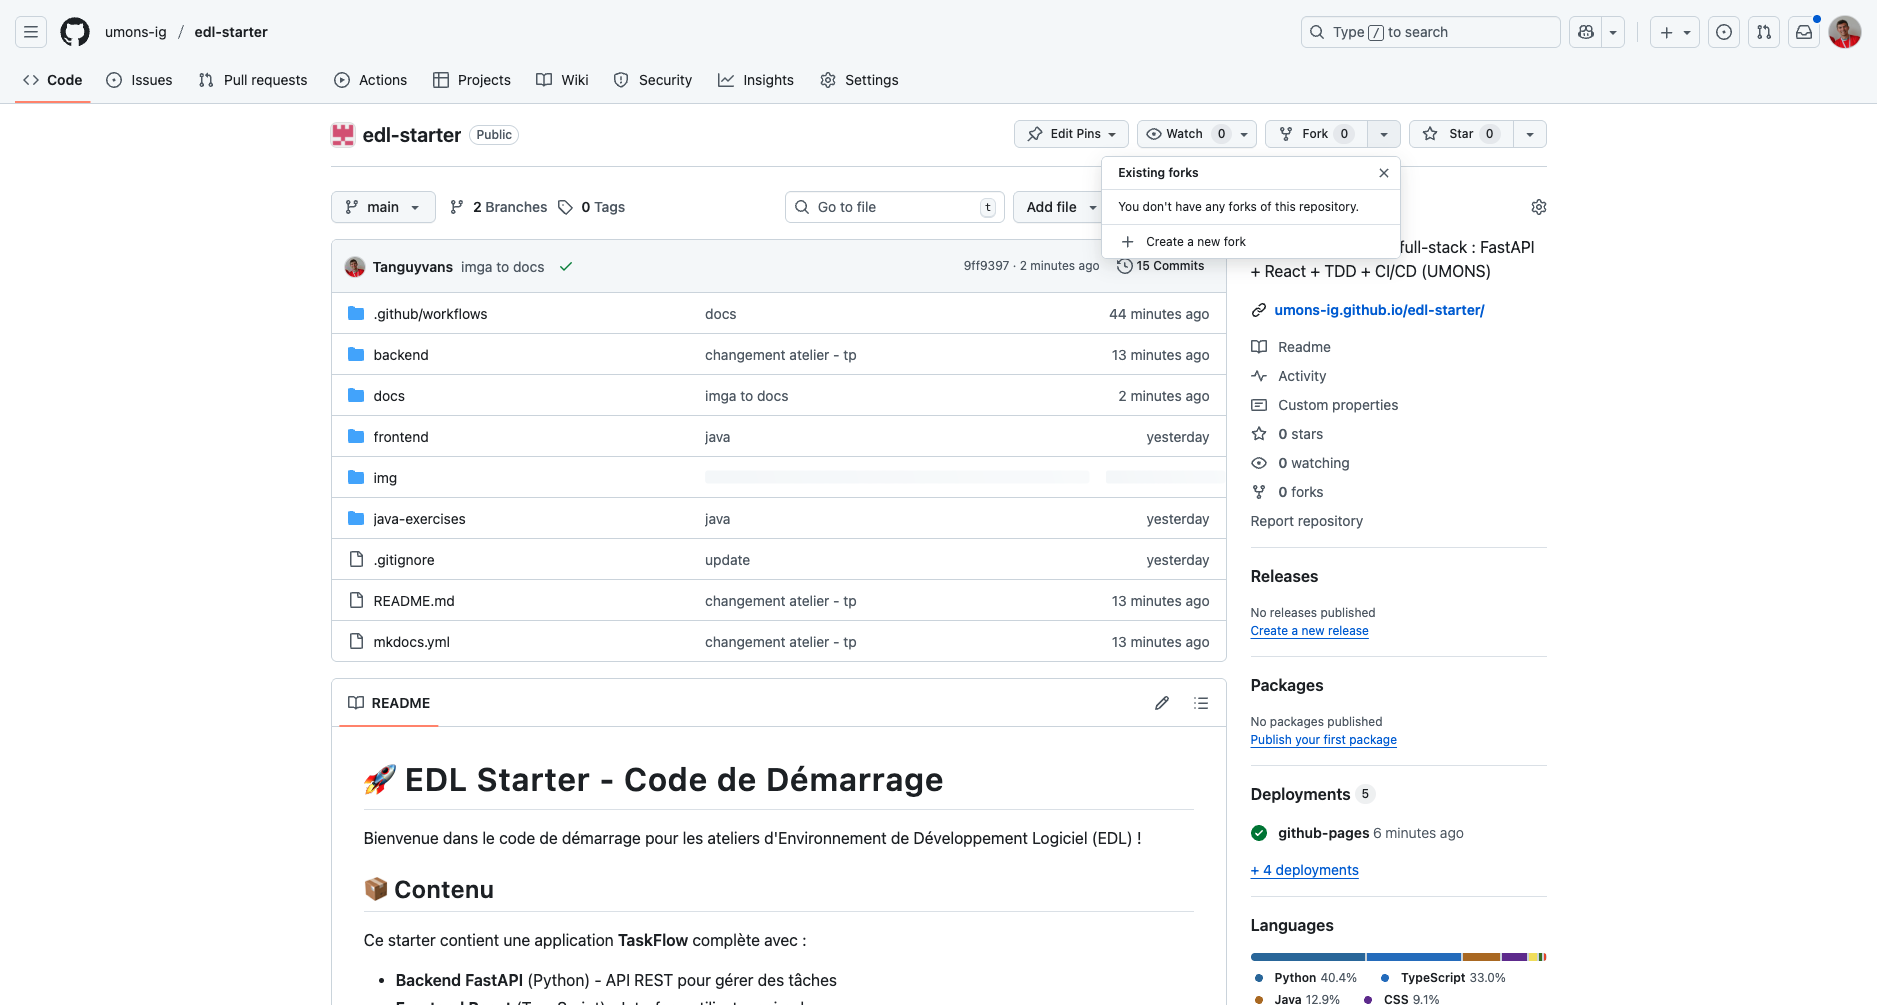This screenshot has height=1005, width=1877.
Task: Click the green commit status checkmark
Action: point(566,267)
